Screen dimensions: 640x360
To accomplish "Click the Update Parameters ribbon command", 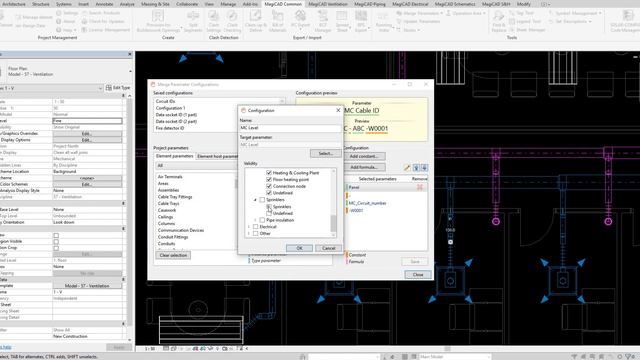I will (417, 21).
